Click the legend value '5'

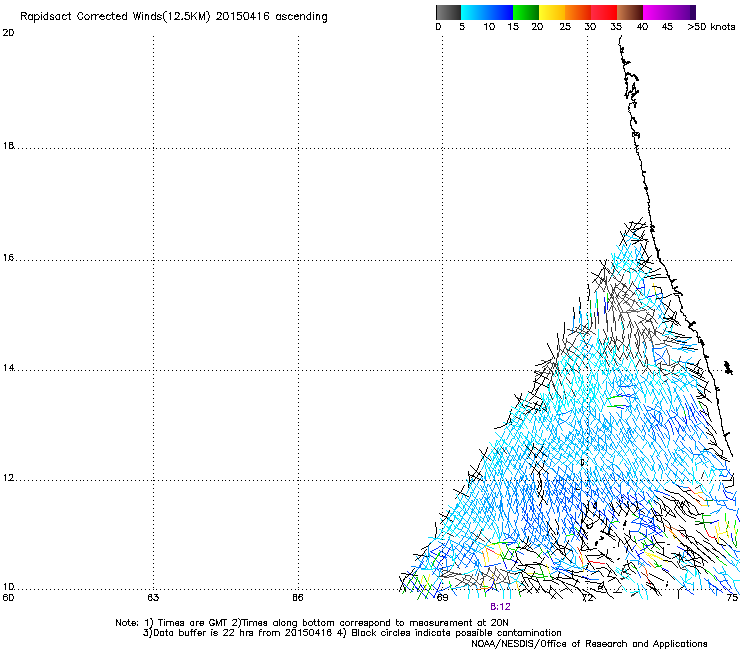tap(462, 27)
